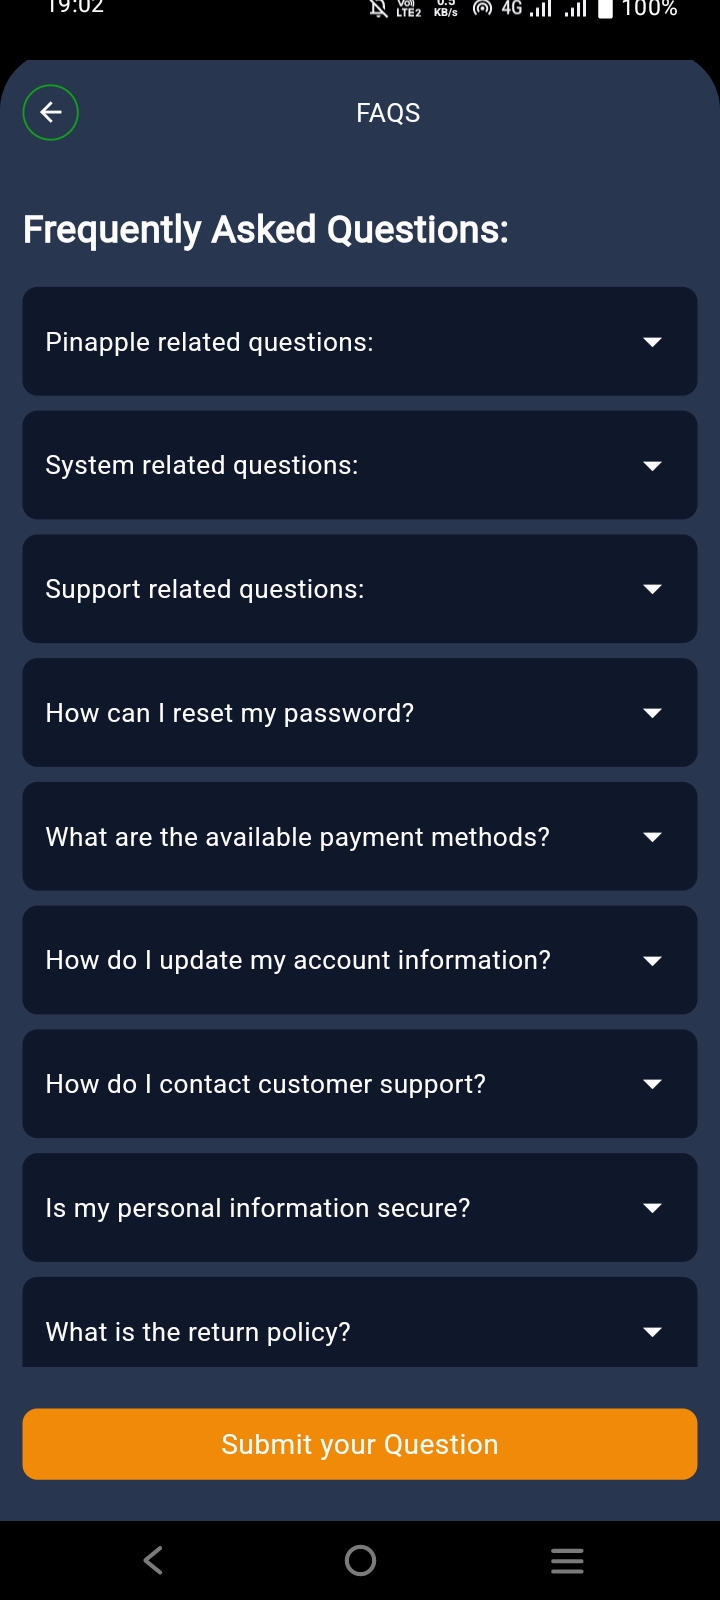This screenshot has height=1600, width=720.
Task: Tap "What is the return policy?" question text
Action: point(198,1332)
